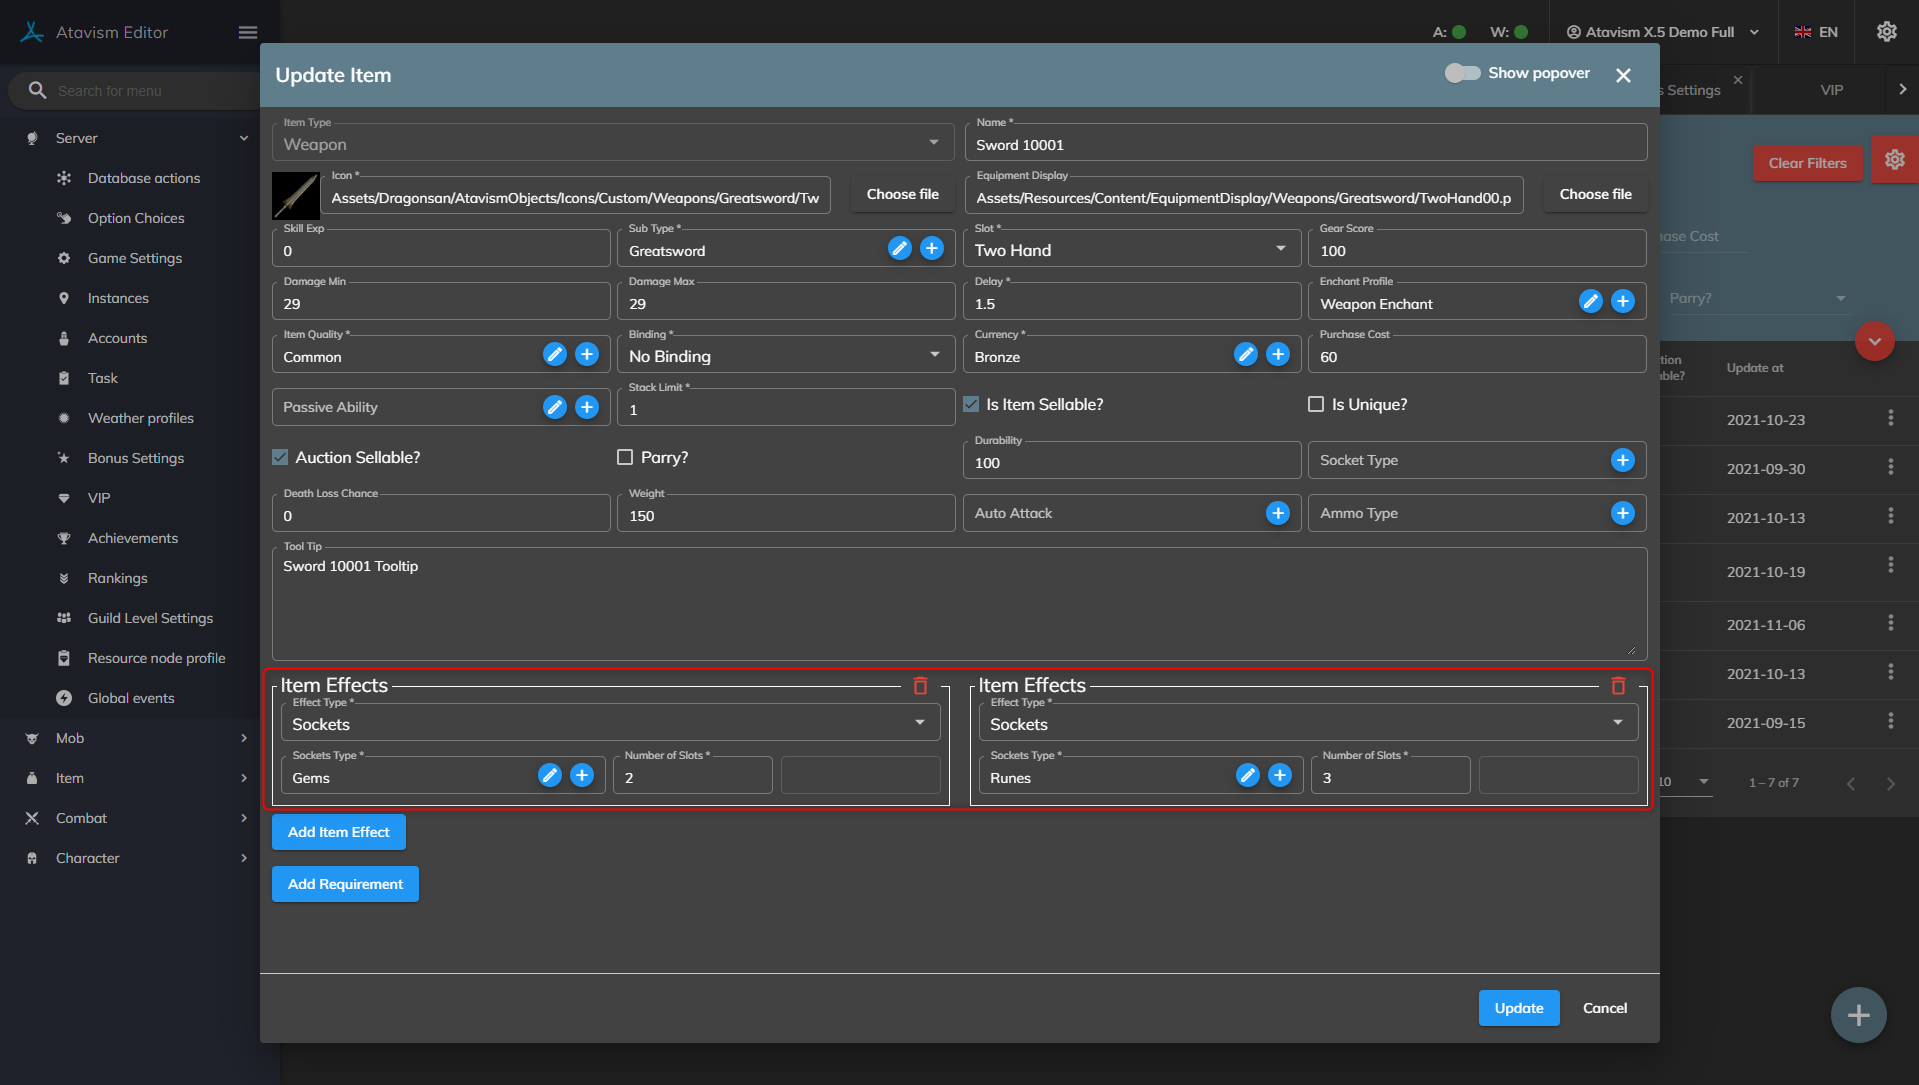Expand the Slot dropdown set to Two Hand
Screen dimensions: 1919x1085
click(x=1130, y=250)
